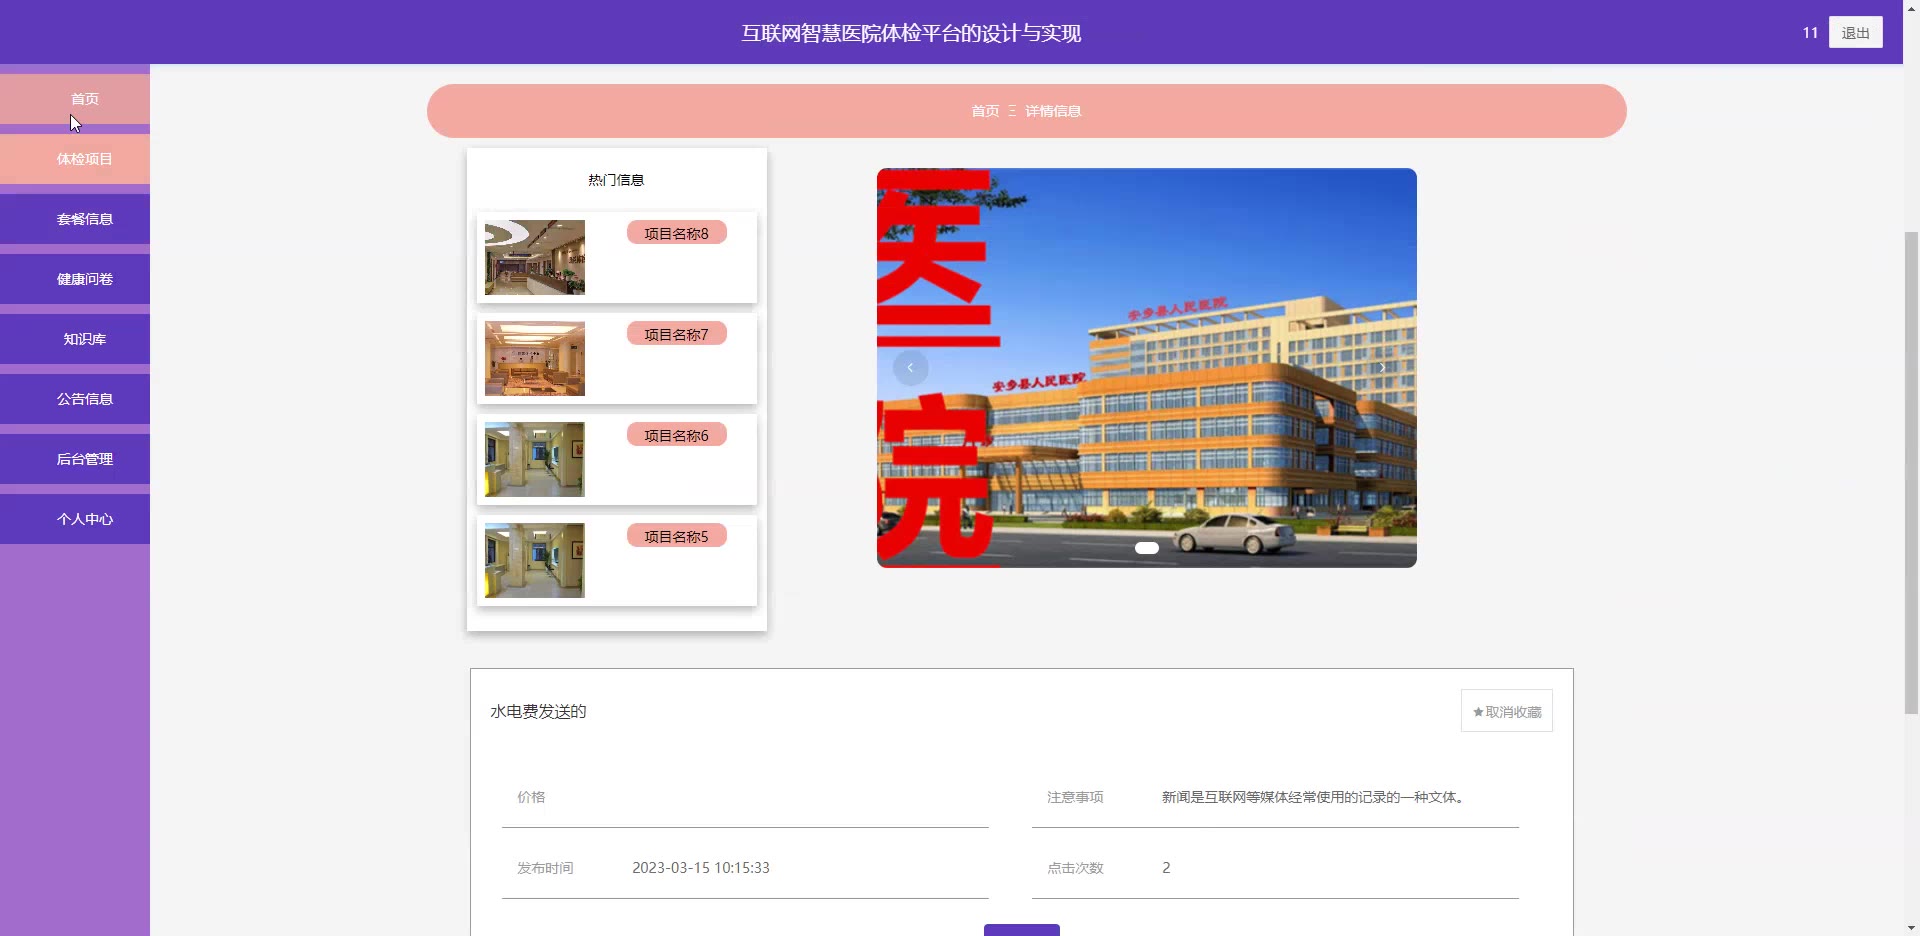The height and width of the screenshot is (936, 1920).
Task: Click the 热门信息 heading
Action: tap(616, 180)
